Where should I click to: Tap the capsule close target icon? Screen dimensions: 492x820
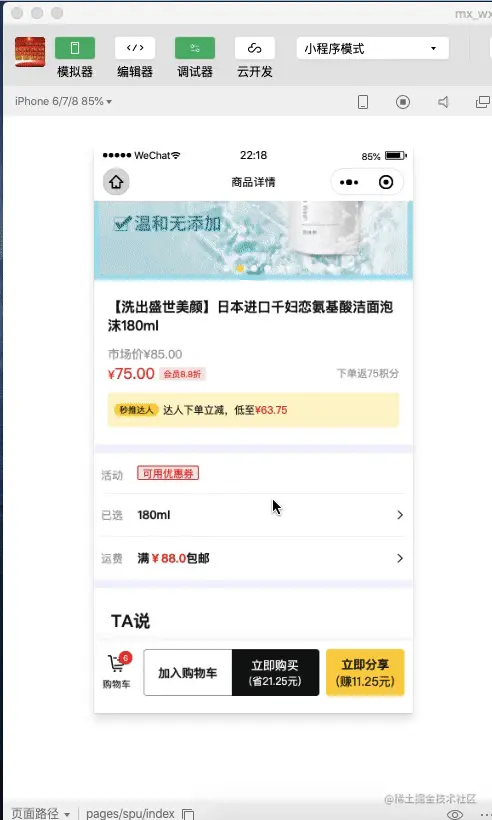click(x=386, y=182)
